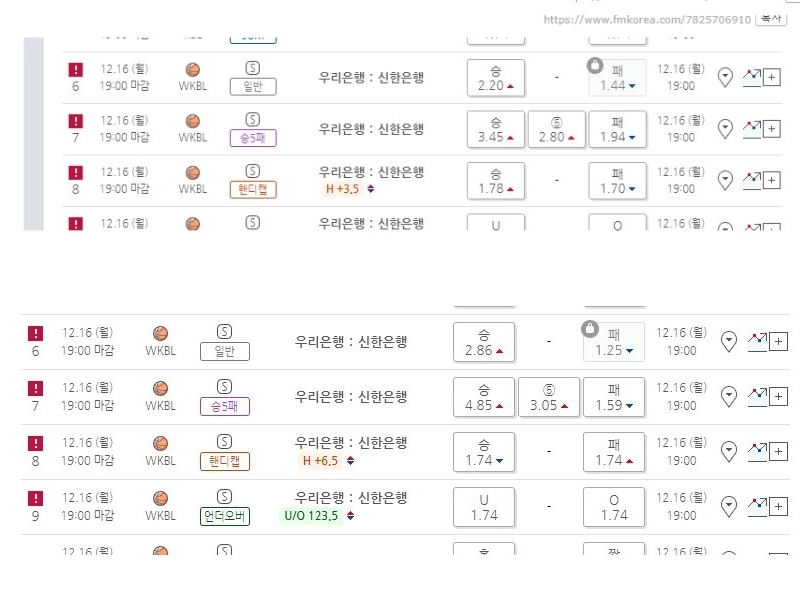Expand the plus box in the 승 4.85 row
The width and height of the screenshot is (800, 594).
point(779,397)
